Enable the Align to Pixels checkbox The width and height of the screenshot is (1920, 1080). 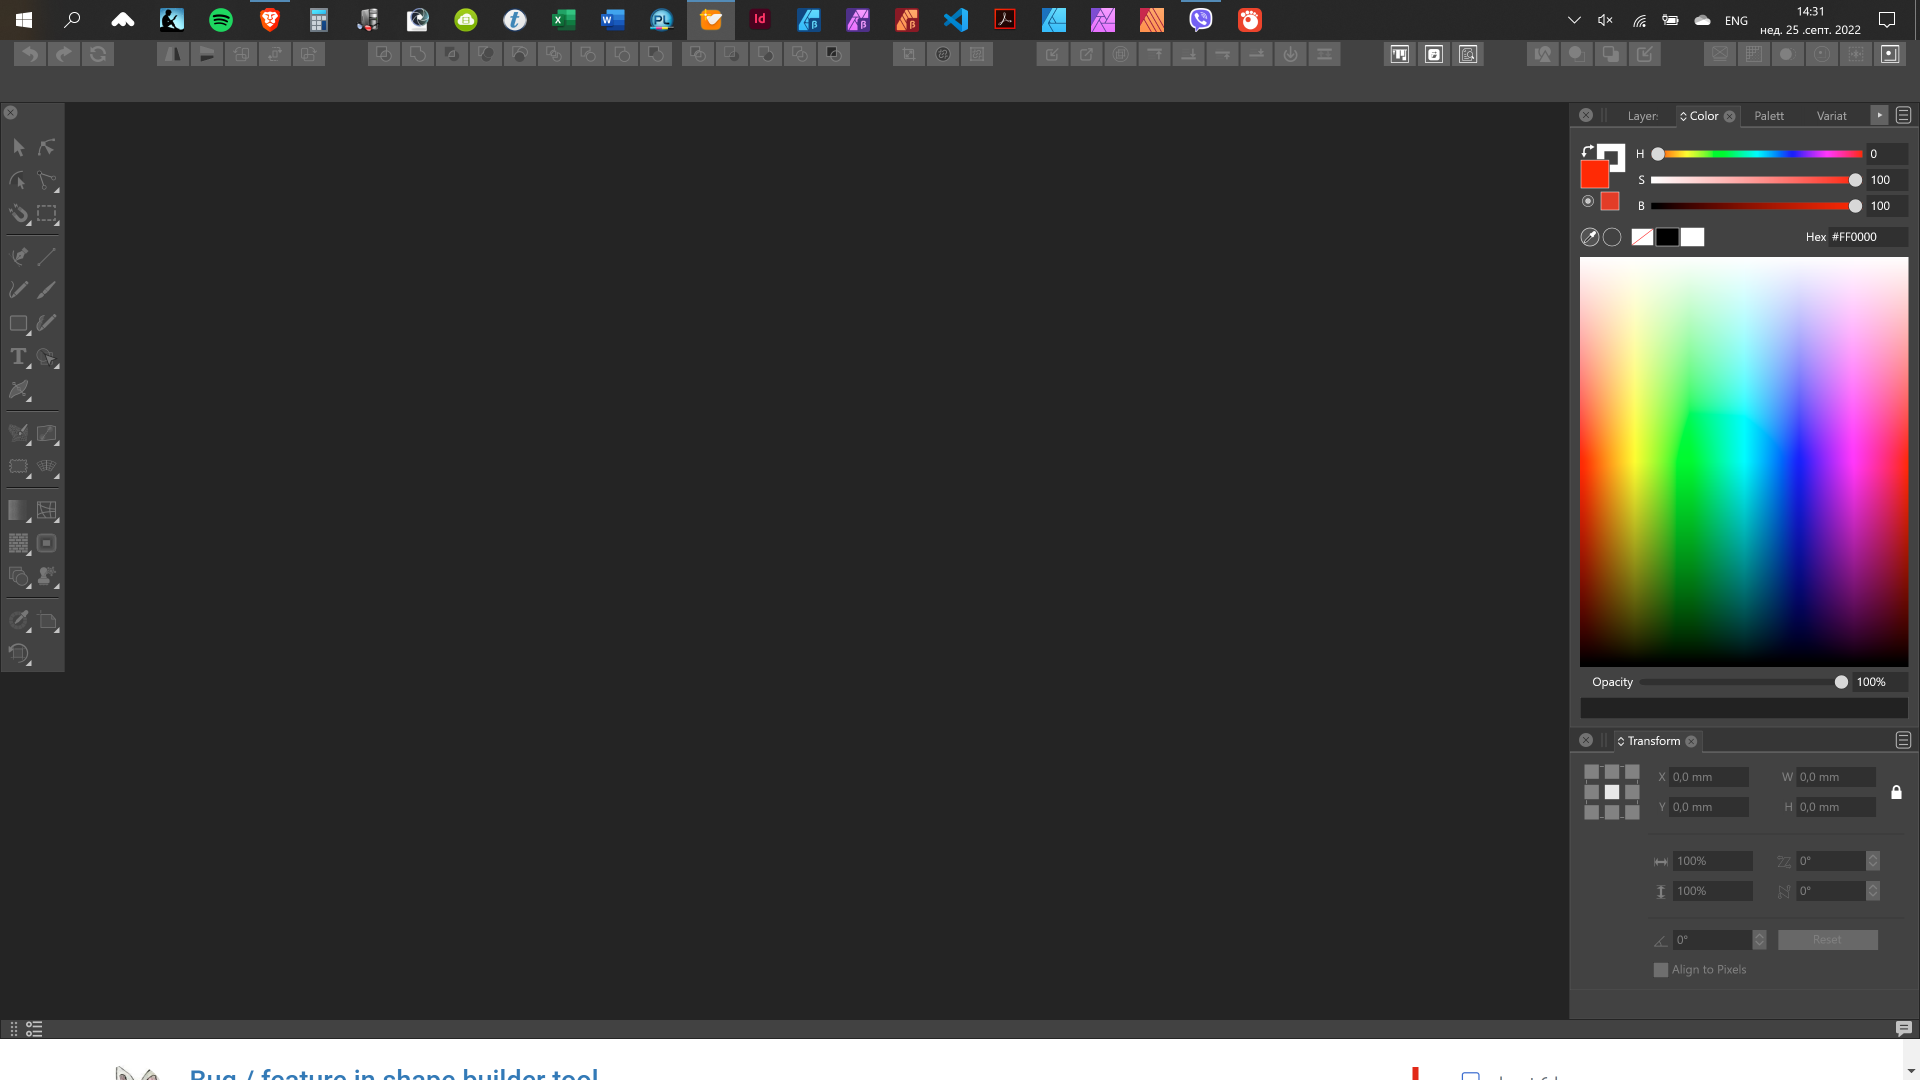click(1661, 970)
